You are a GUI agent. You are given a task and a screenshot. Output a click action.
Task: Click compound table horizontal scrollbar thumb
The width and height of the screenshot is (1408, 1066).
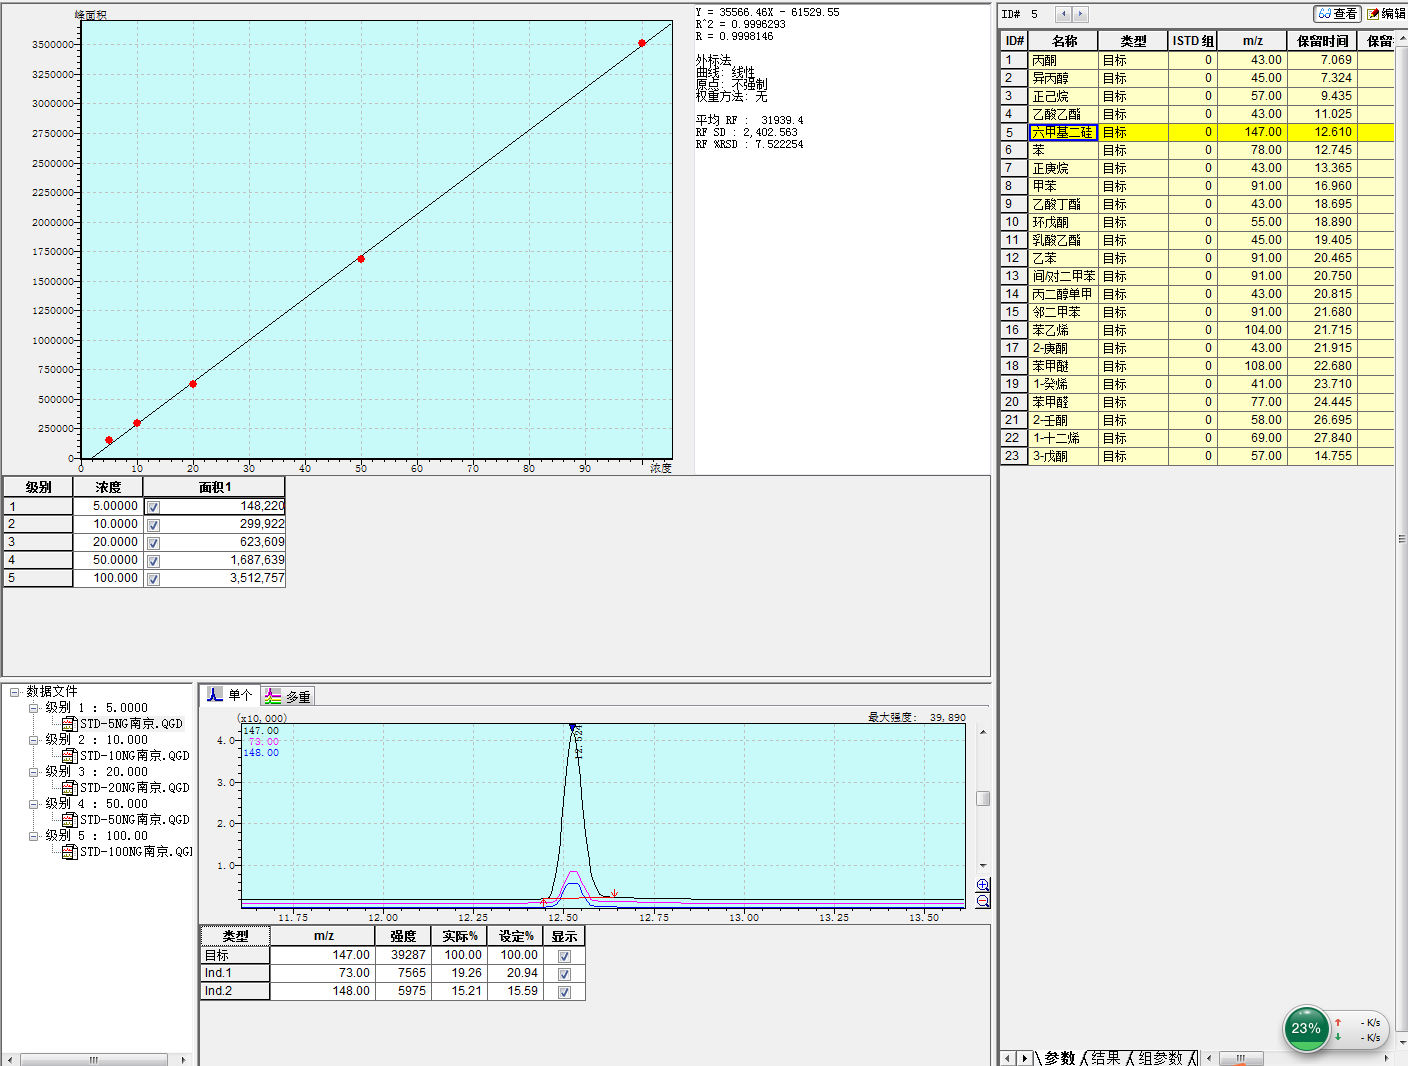[x=1240, y=1058]
